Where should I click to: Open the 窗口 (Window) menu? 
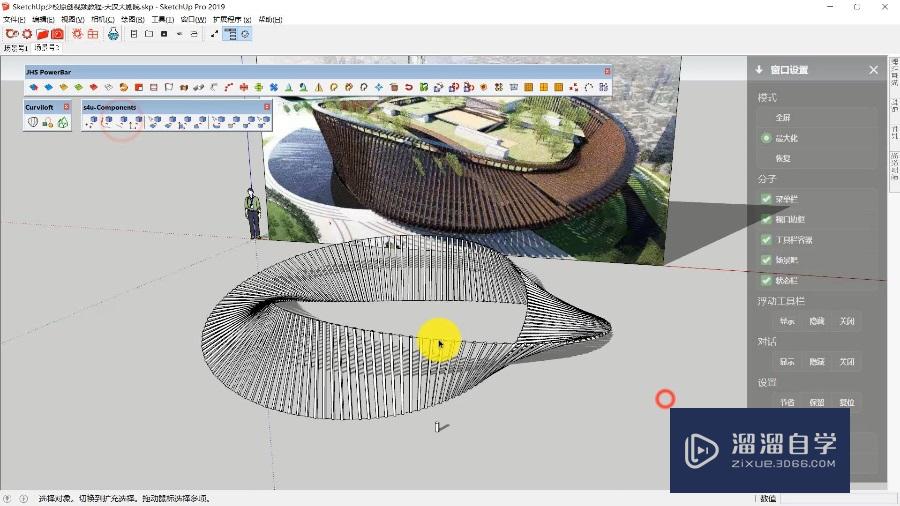point(193,20)
